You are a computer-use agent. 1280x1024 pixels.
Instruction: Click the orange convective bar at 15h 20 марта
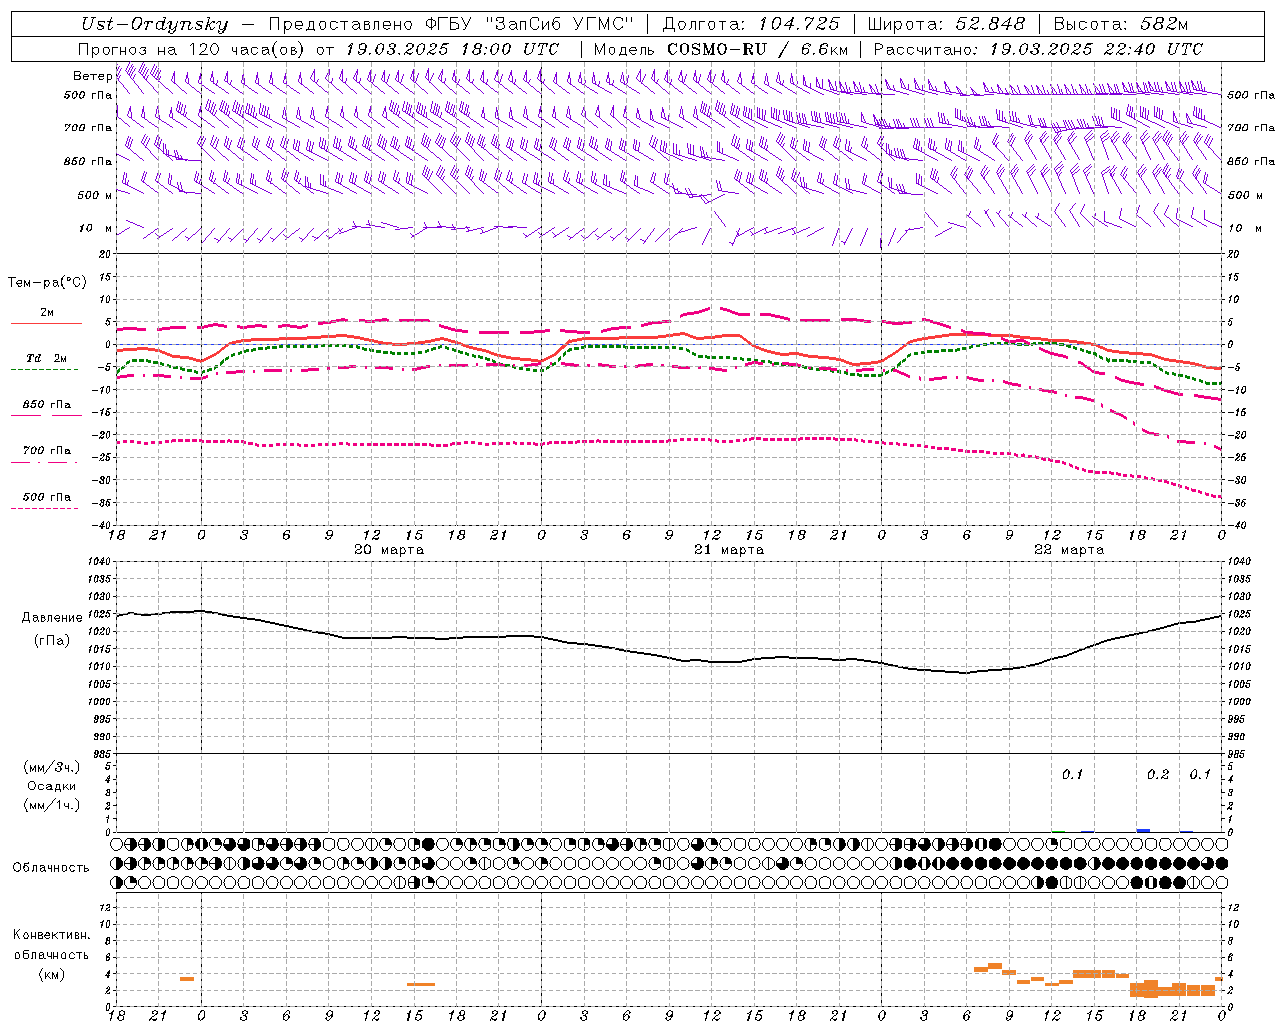point(421,984)
